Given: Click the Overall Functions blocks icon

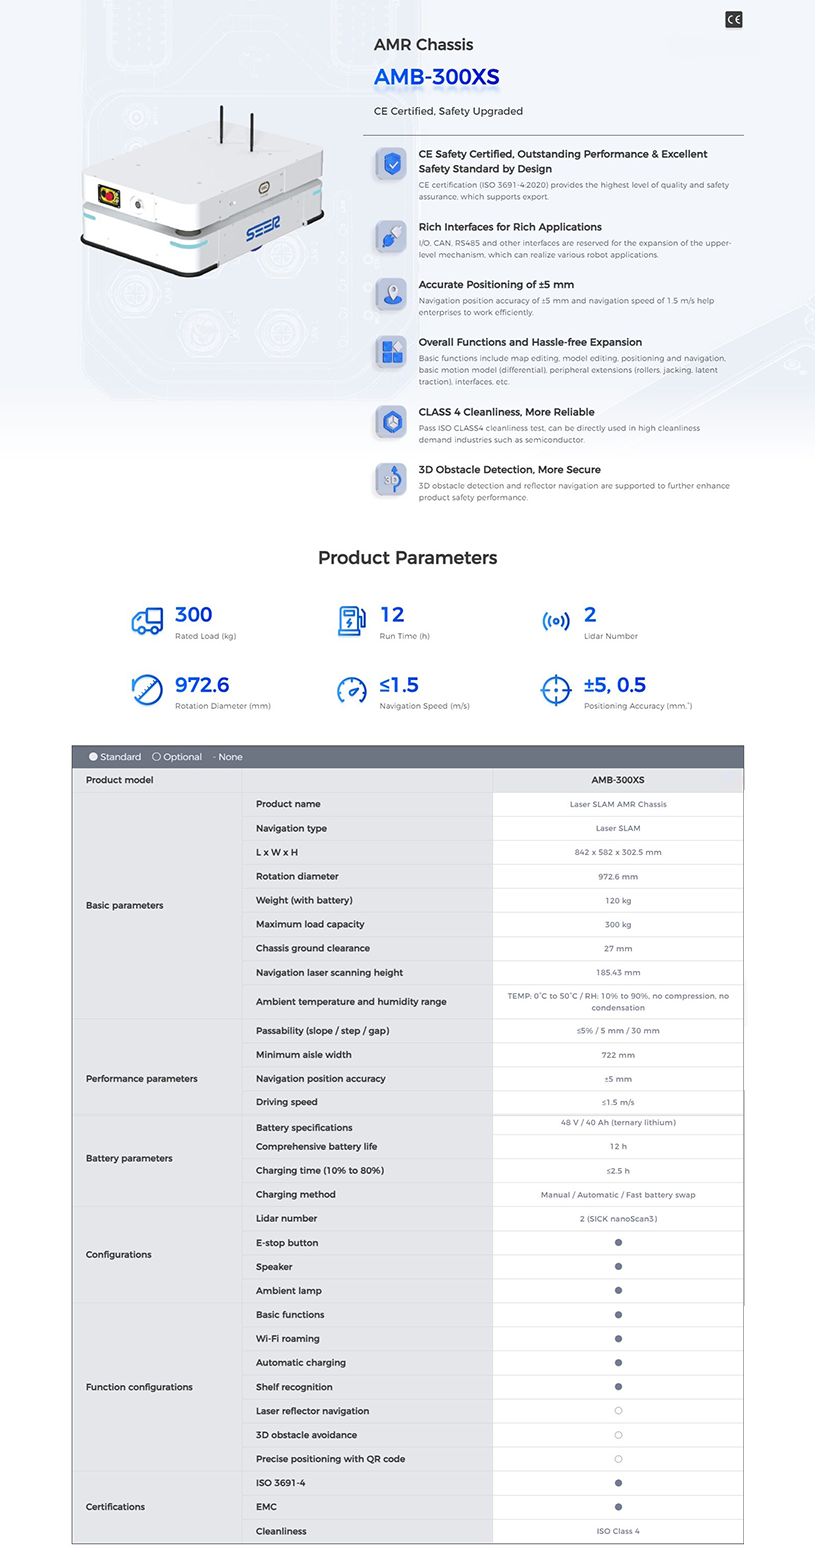Looking at the screenshot, I should [x=391, y=352].
